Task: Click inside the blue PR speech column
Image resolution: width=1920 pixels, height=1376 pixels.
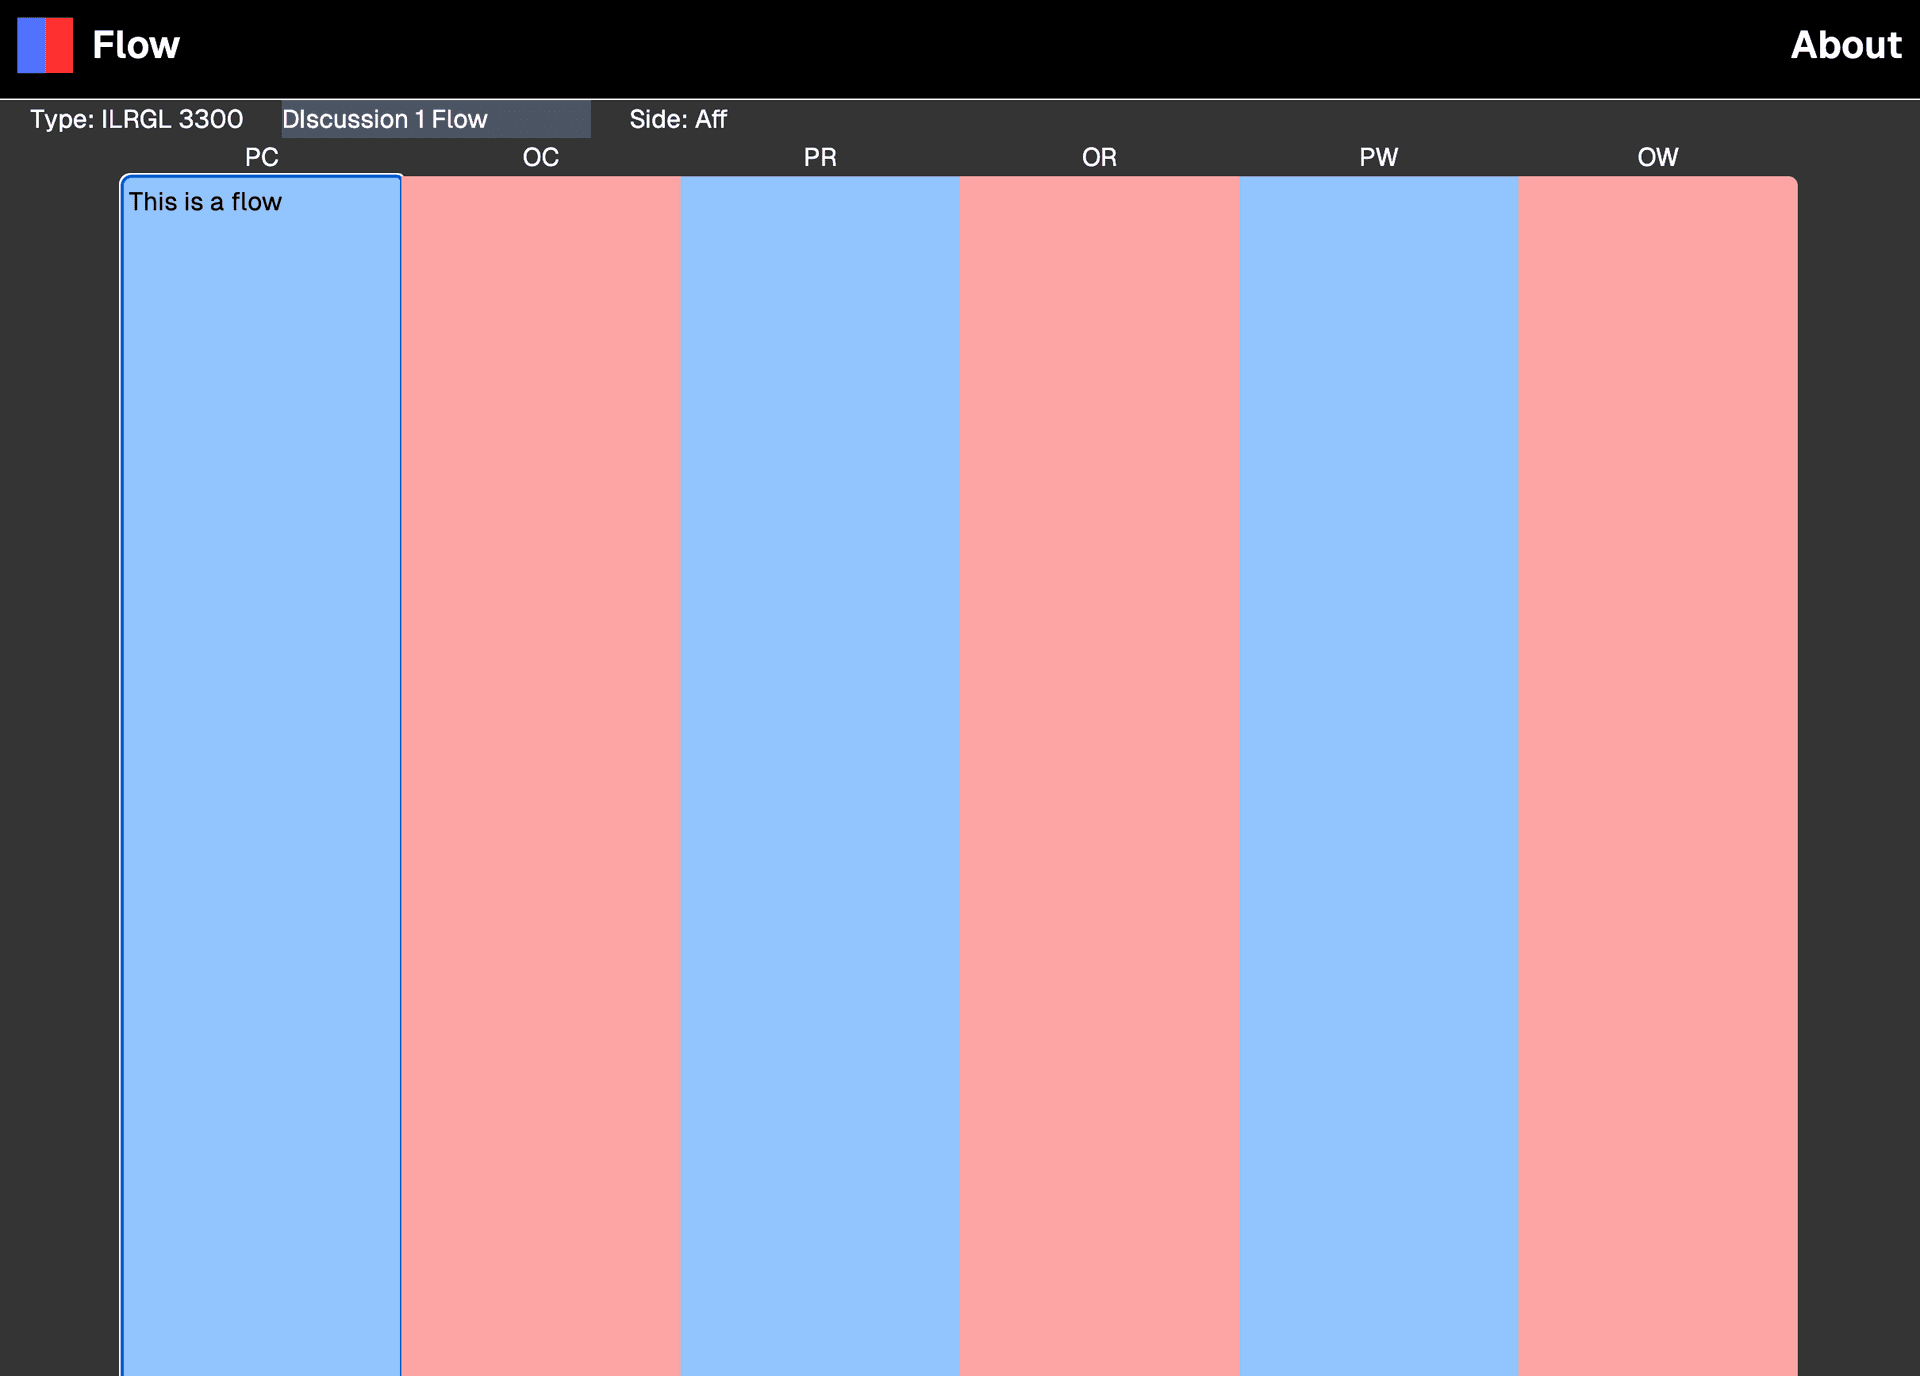Action: point(819,700)
